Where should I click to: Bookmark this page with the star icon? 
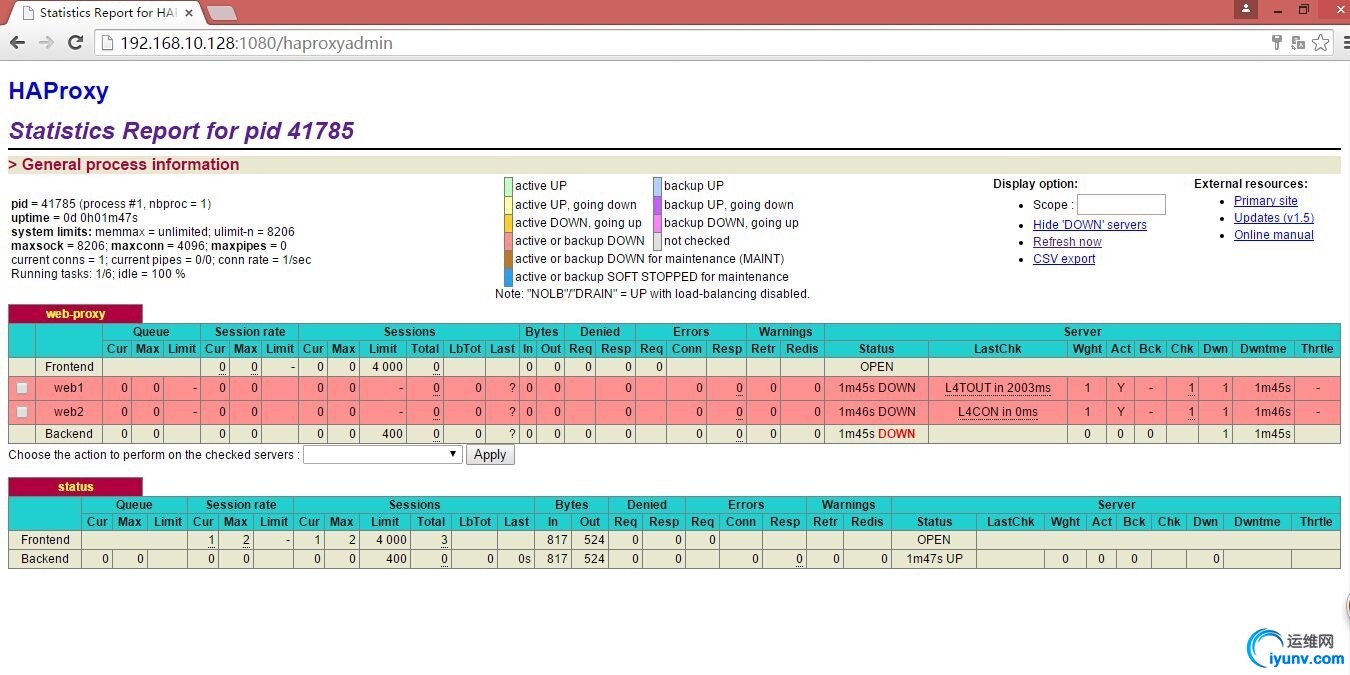tap(1320, 43)
